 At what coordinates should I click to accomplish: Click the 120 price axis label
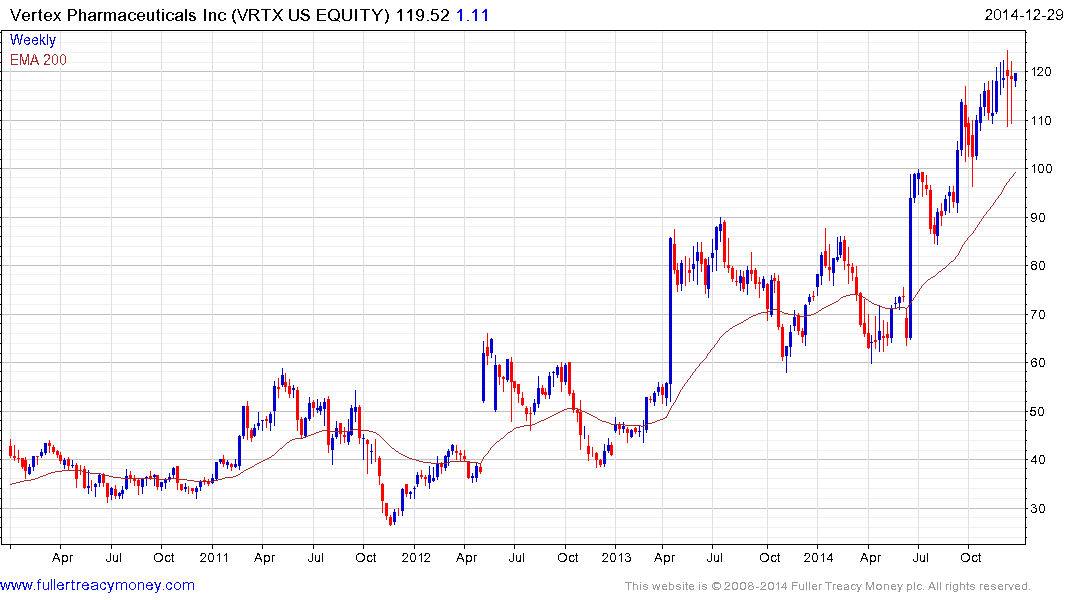pos(1041,72)
